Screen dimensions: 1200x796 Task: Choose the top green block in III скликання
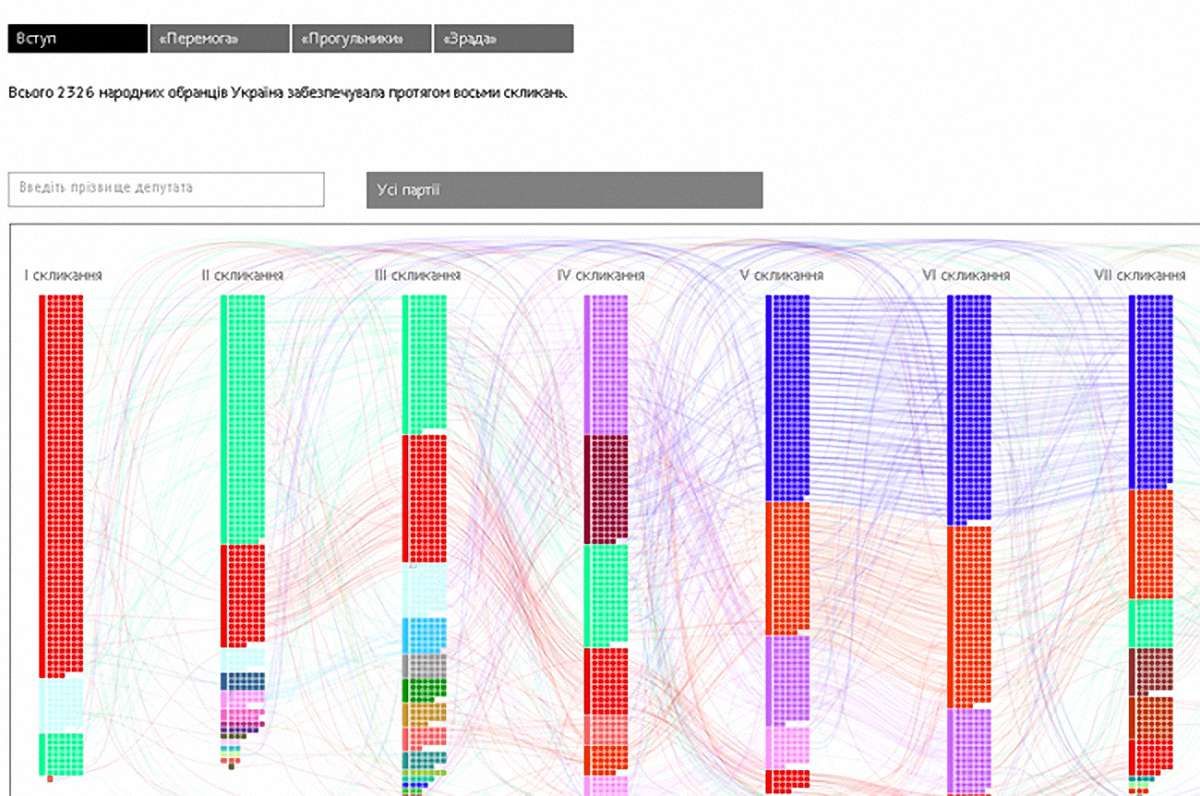(424, 364)
